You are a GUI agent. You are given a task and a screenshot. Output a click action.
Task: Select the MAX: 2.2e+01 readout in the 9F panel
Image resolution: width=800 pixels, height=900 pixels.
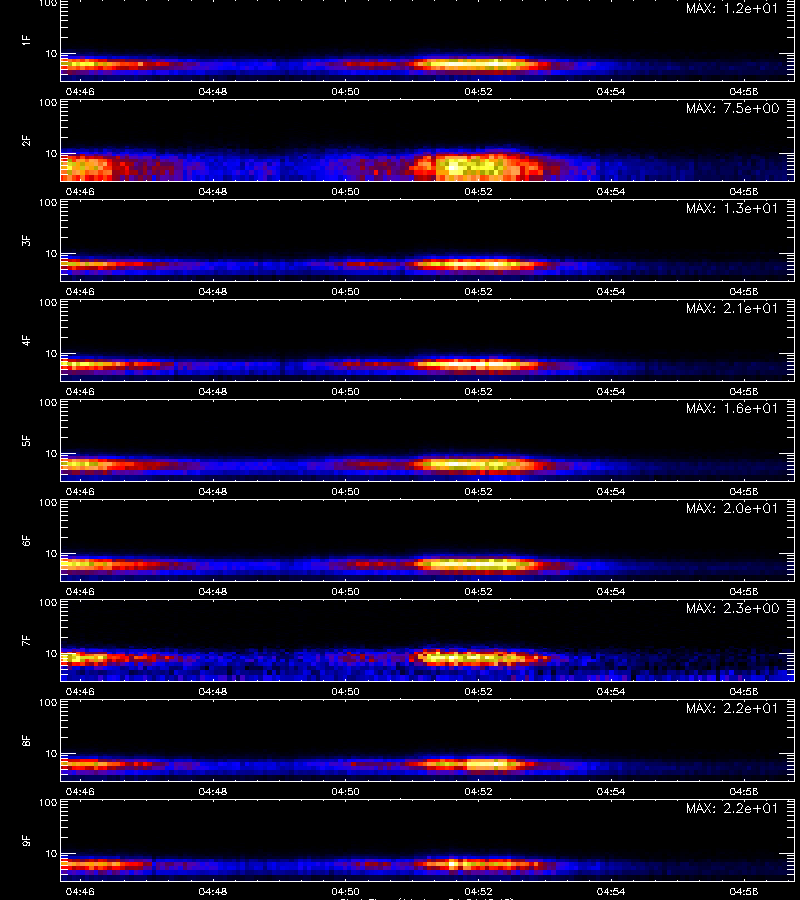[732, 808]
